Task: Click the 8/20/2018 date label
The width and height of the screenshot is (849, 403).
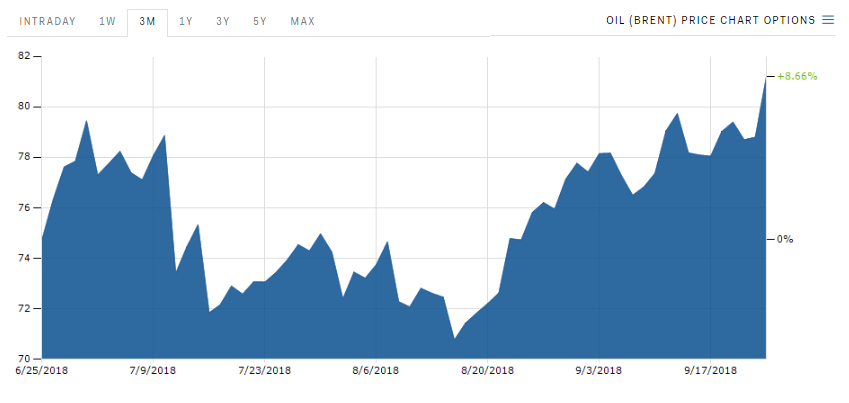Action: [x=487, y=371]
